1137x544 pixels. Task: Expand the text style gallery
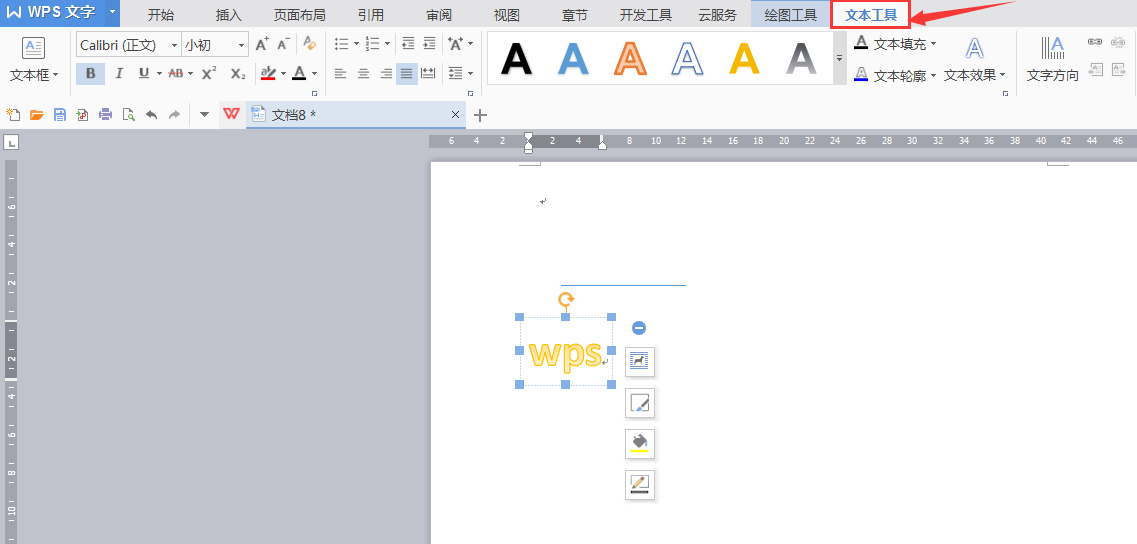(840, 58)
